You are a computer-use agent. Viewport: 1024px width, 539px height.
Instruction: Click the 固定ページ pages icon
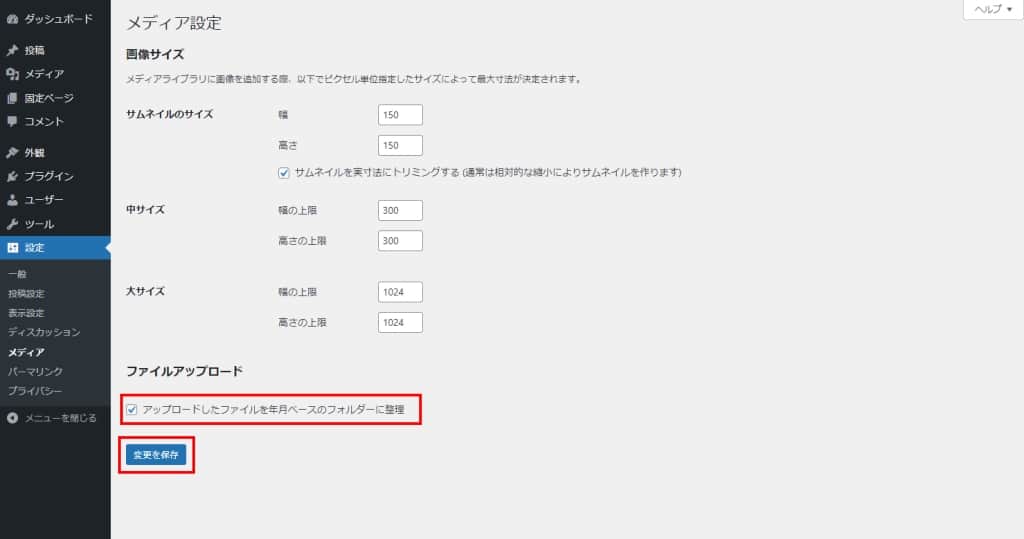coord(12,98)
